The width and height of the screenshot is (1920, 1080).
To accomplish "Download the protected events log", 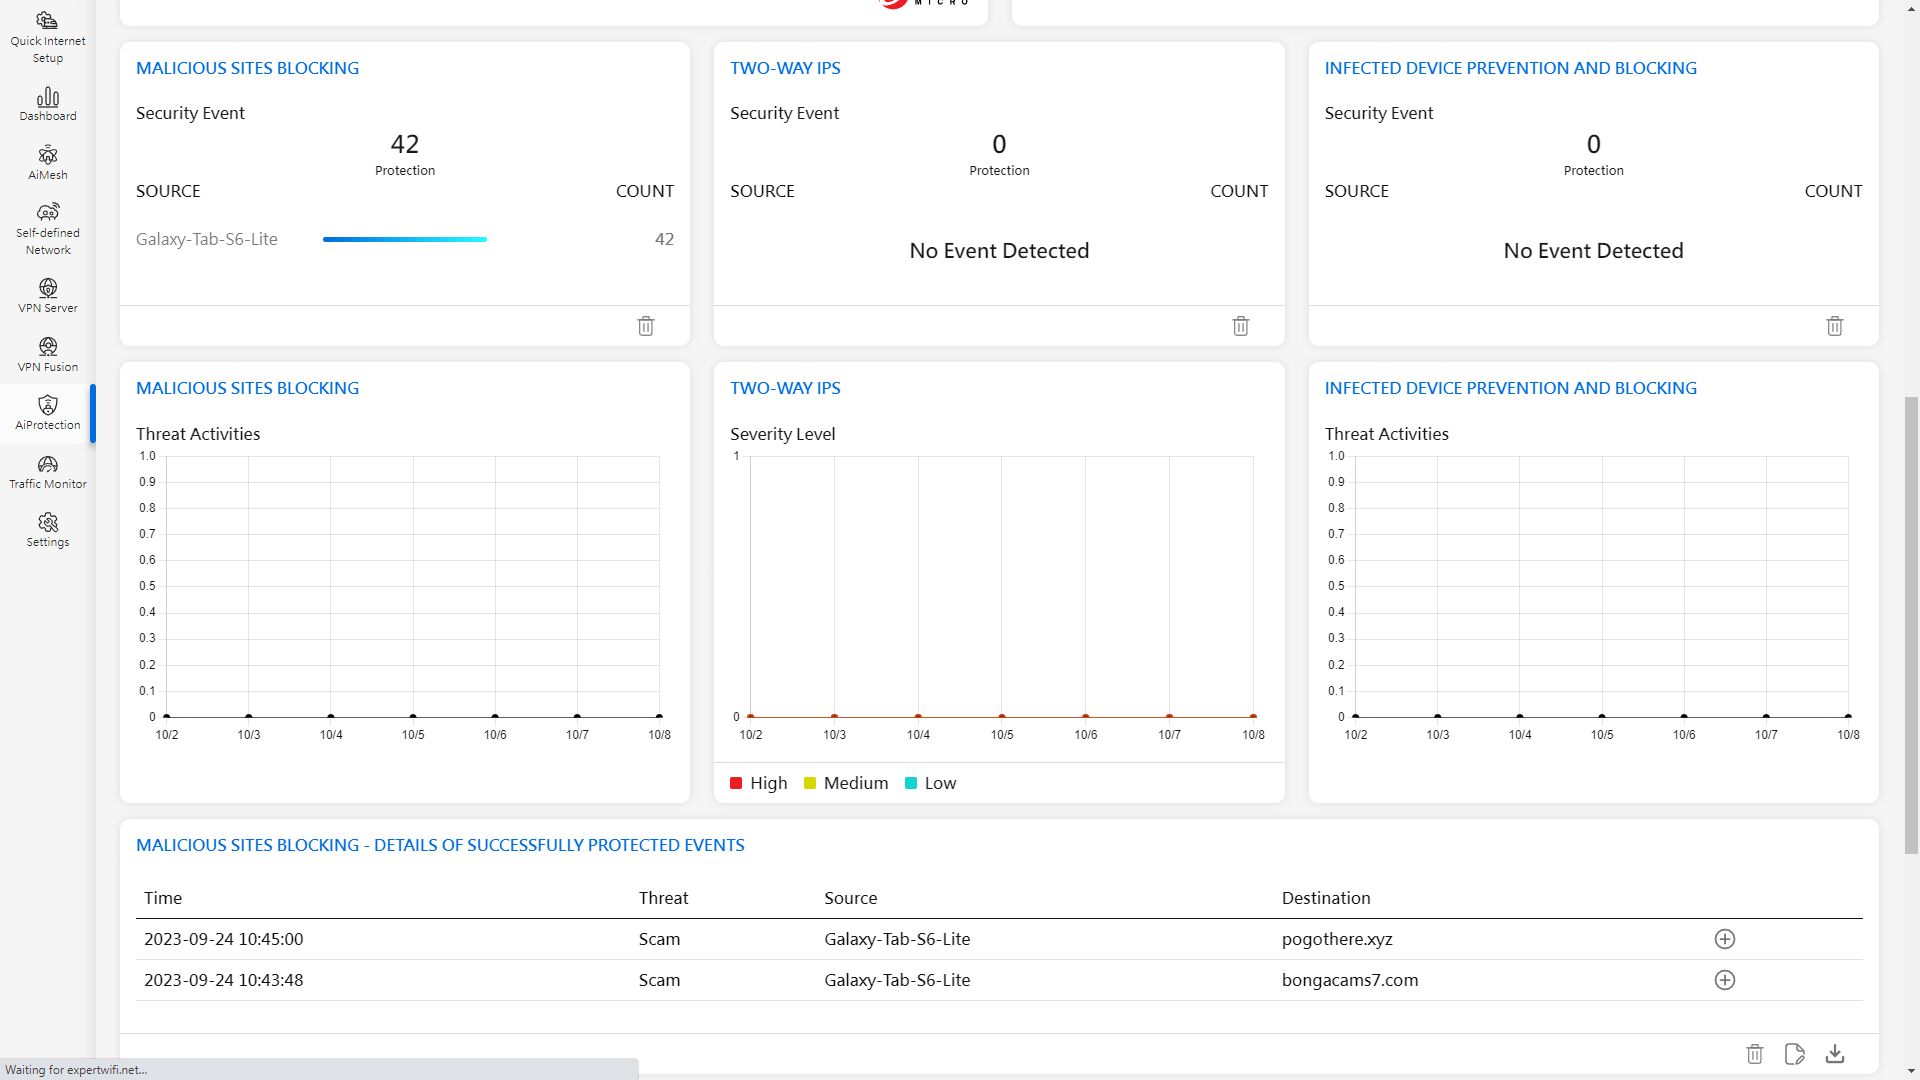I will click(x=1834, y=1054).
